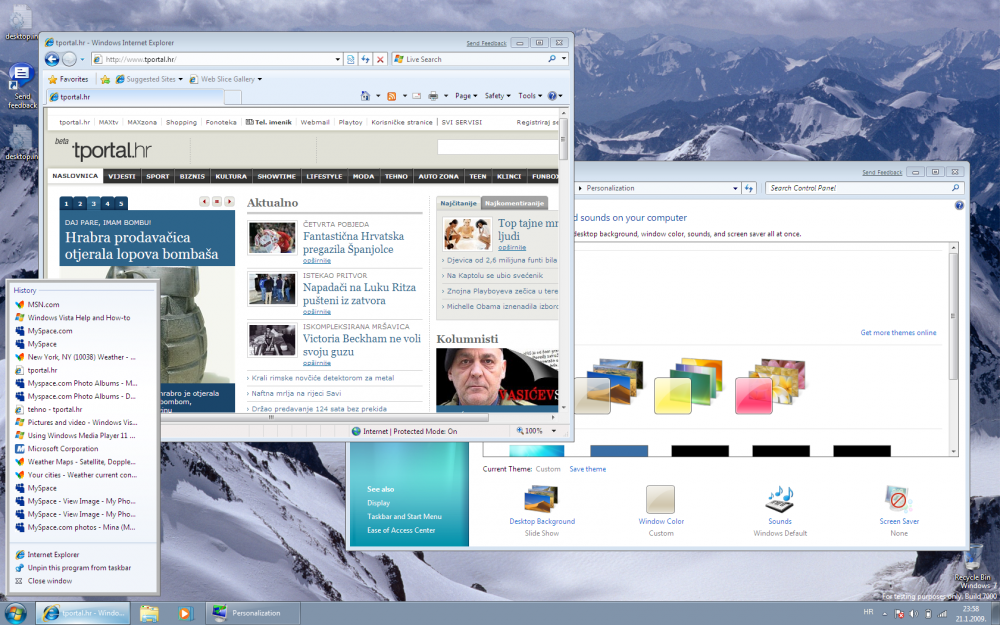Click Add to Favorites Bar icon

(x=105, y=79)
